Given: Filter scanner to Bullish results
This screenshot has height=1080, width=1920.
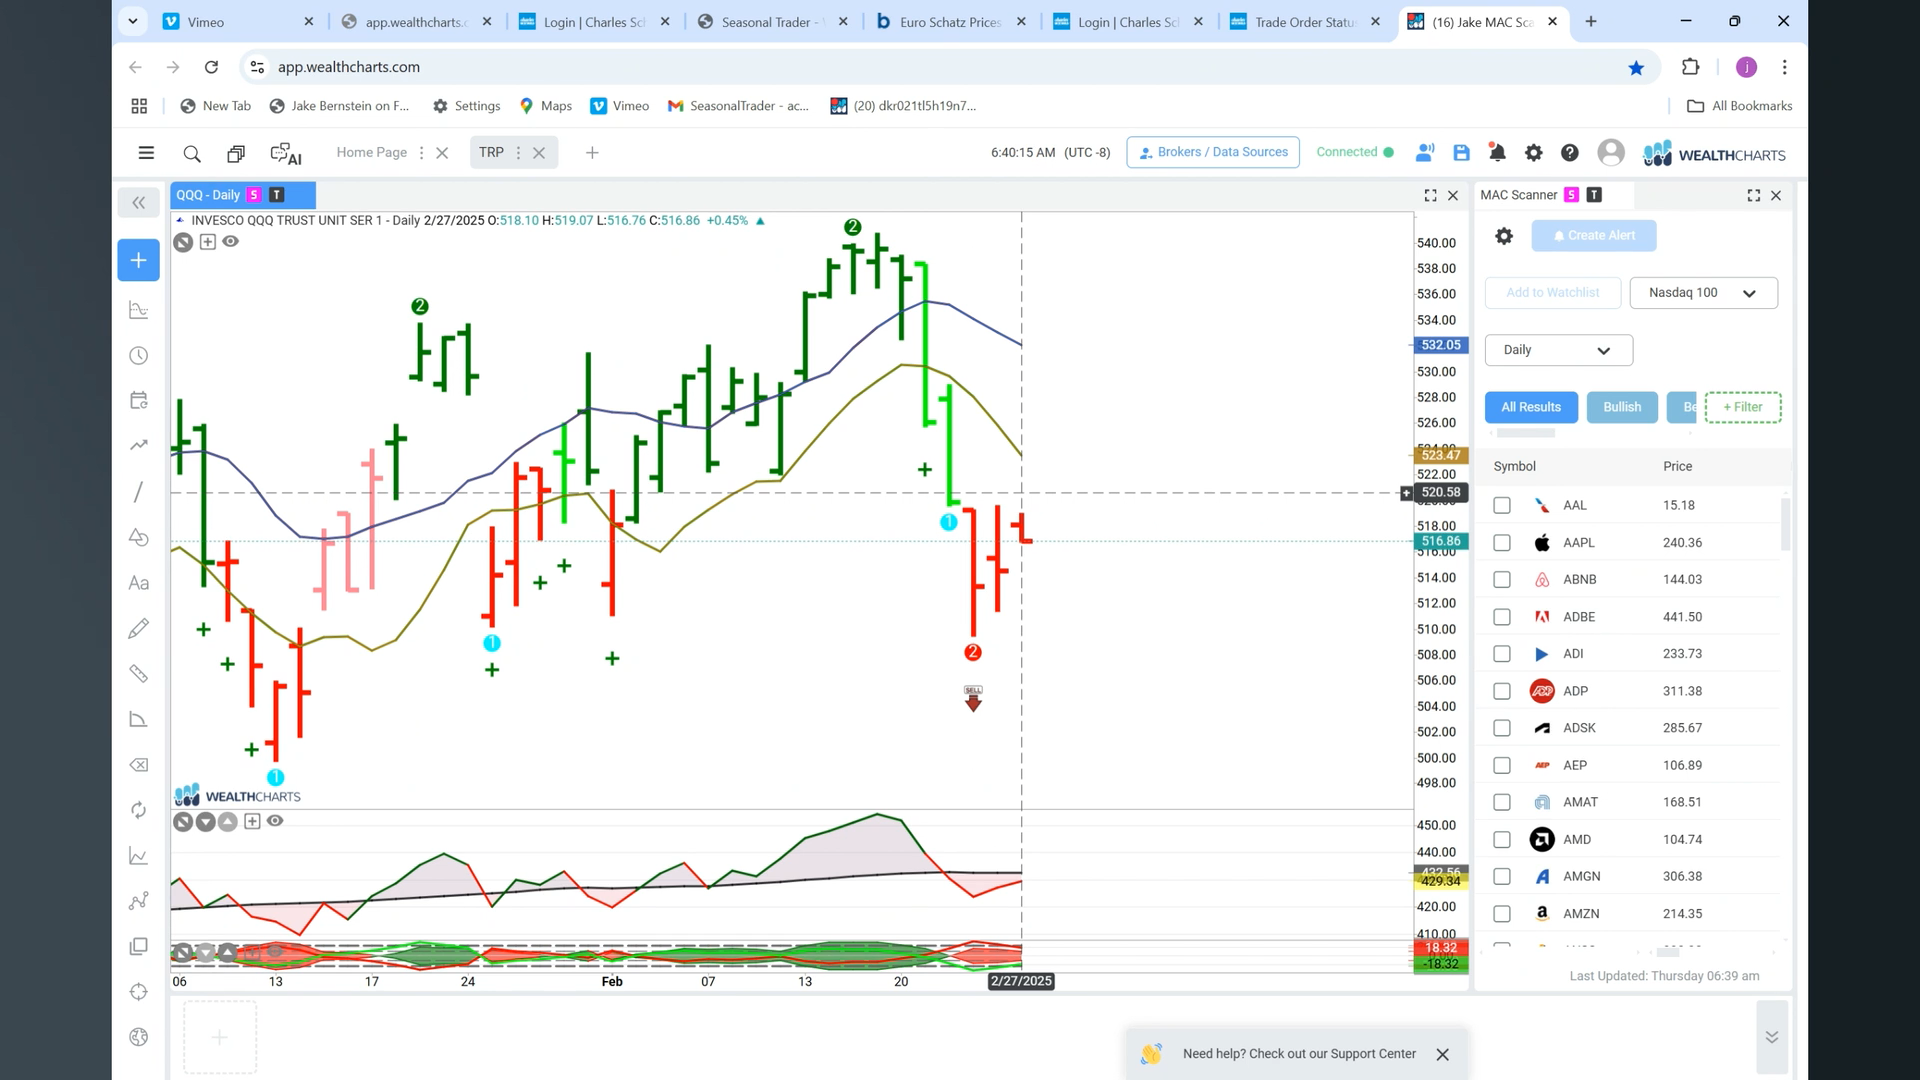Looking at the screenshot, I should (x=1622, y=407).
